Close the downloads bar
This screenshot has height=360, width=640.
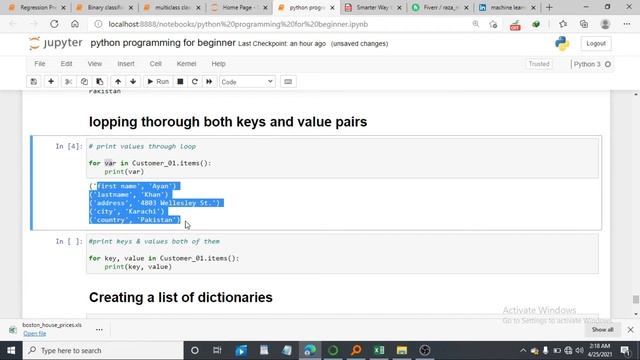pyautogui.click(x=630, y=329)
